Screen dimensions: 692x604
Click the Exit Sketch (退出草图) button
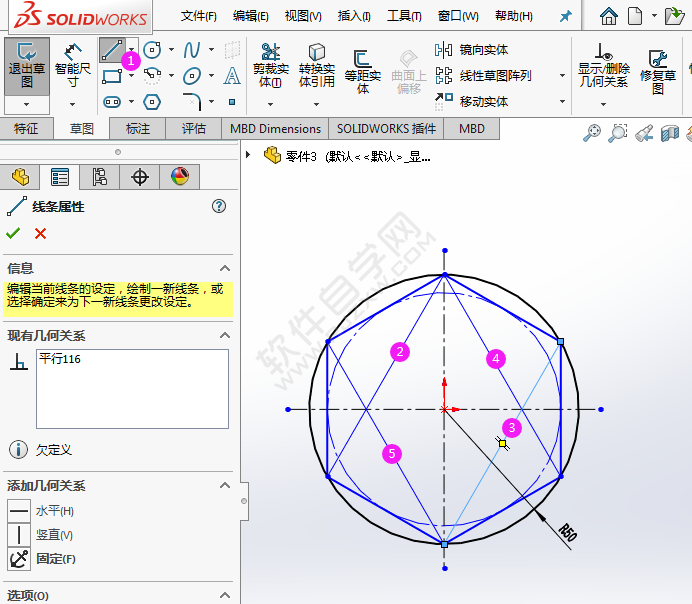coord(27,66)
